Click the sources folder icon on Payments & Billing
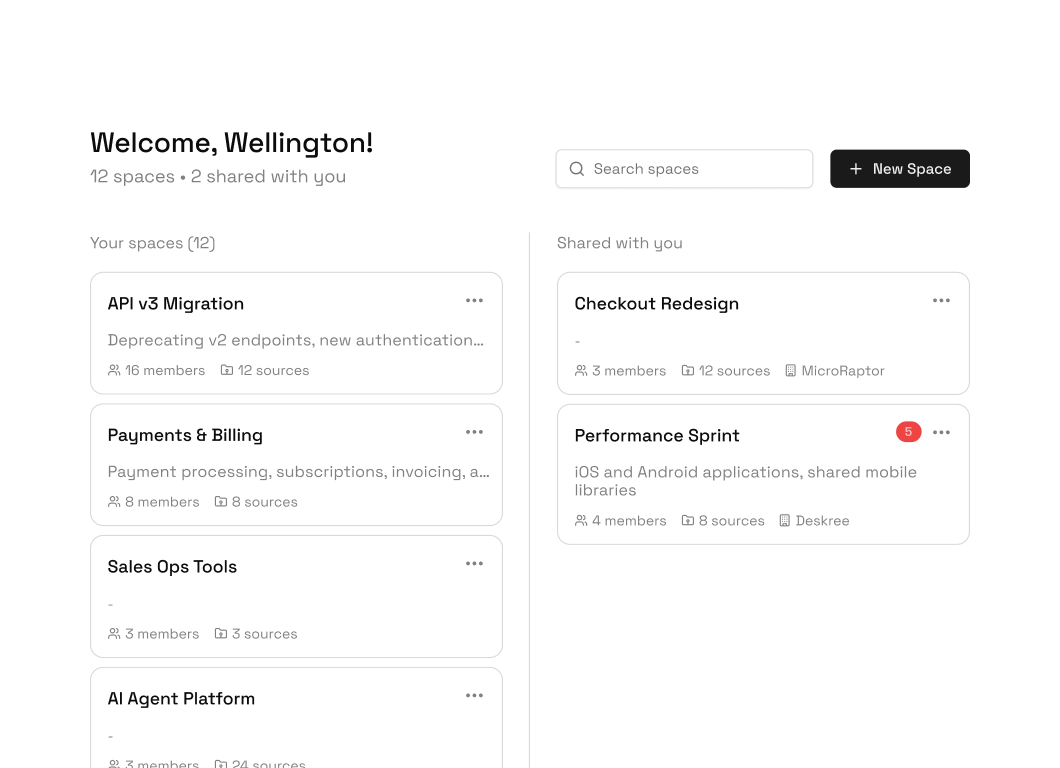Viewport: 1060px width, 768px height. coord(221,502)
